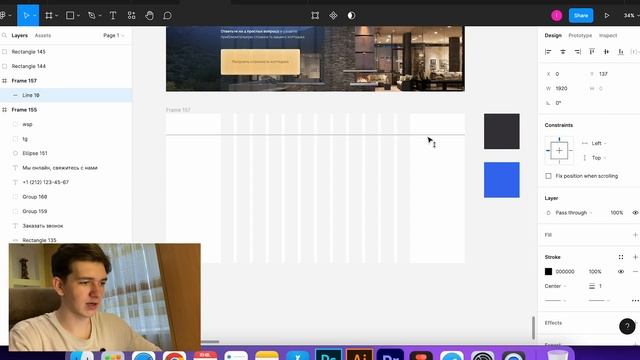The height and width of the screenshot is (360, 640).
Task: Switch to the Layers tab
Action: [x=20, y=36]
